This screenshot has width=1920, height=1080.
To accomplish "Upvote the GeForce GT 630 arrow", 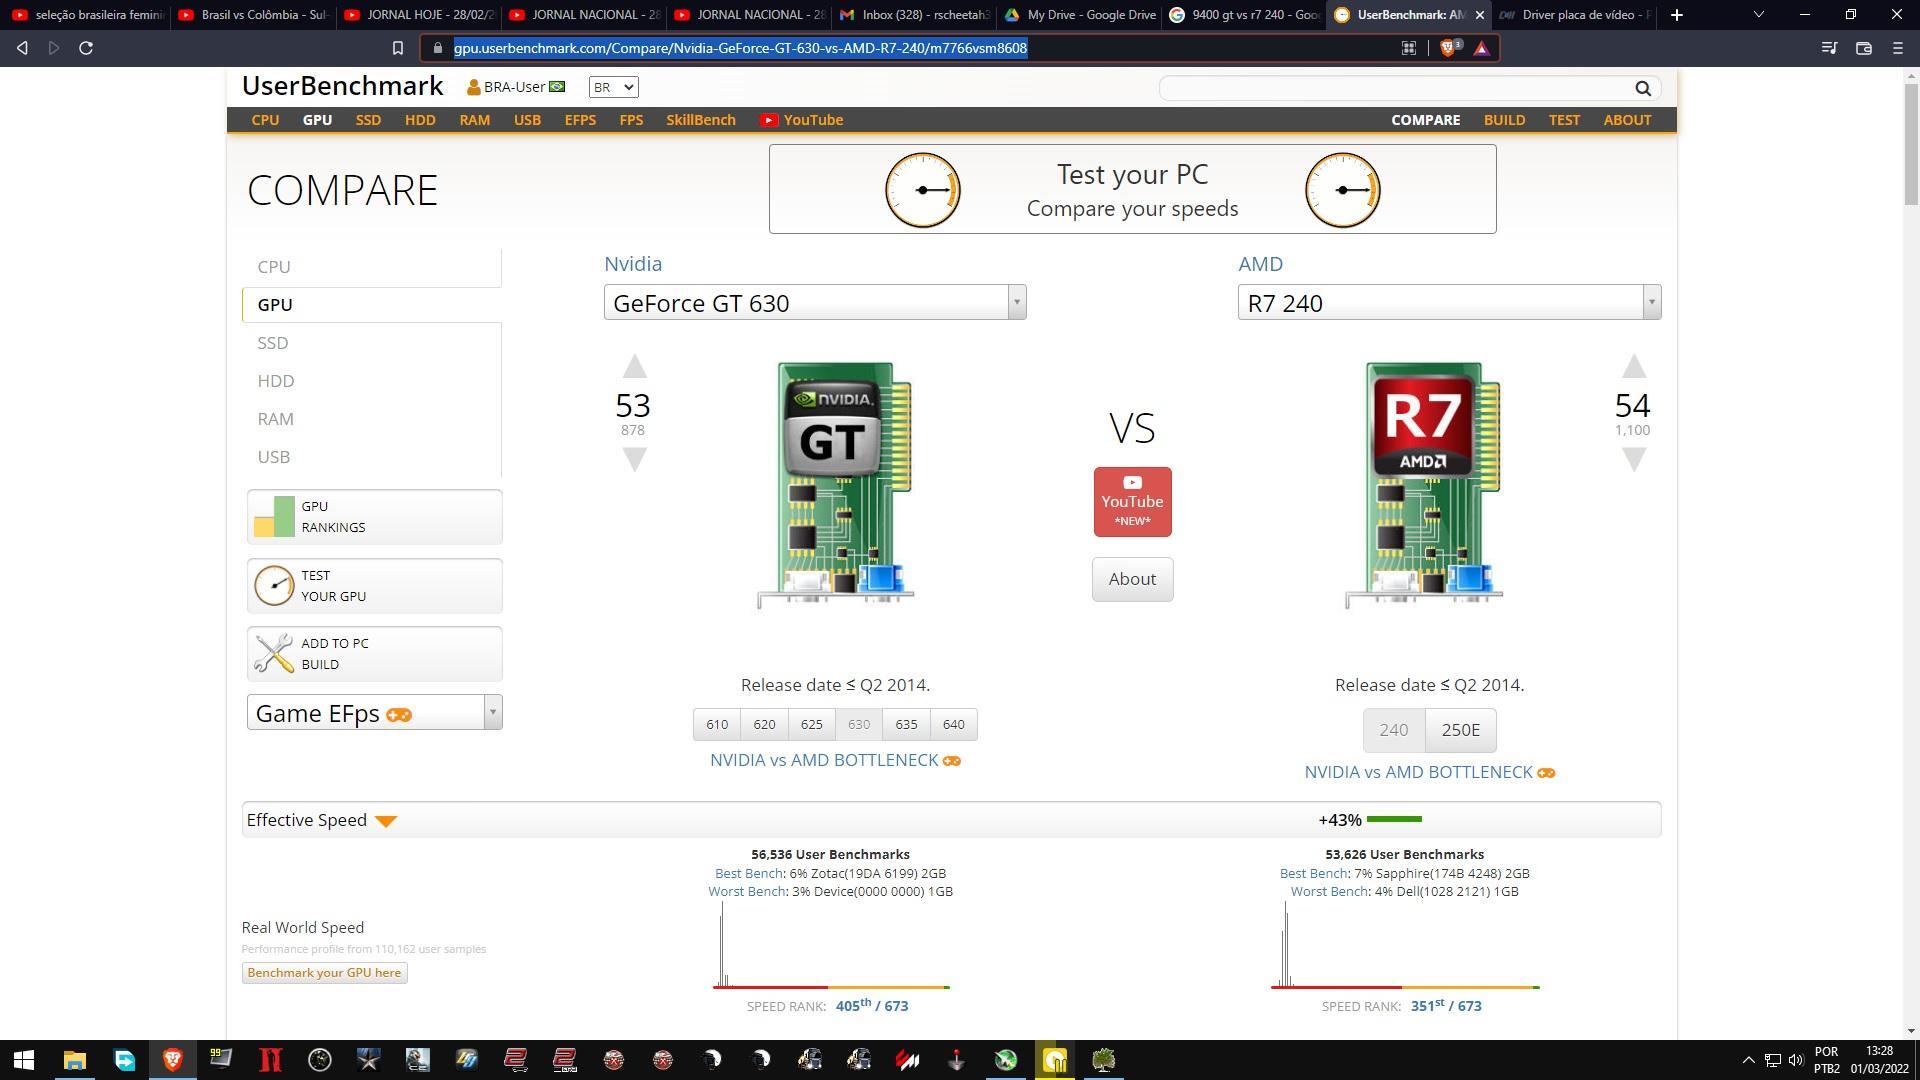I will click(634, 366).
